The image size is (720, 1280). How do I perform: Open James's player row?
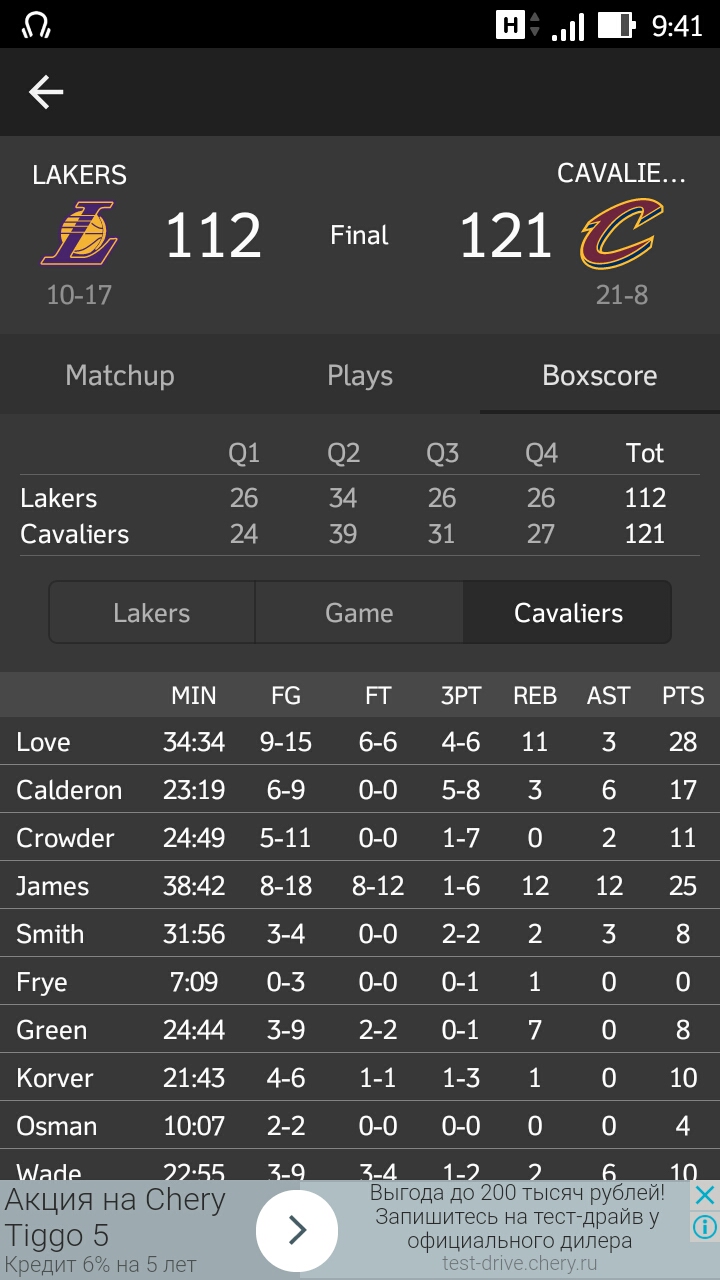click(x=360, y=886)
